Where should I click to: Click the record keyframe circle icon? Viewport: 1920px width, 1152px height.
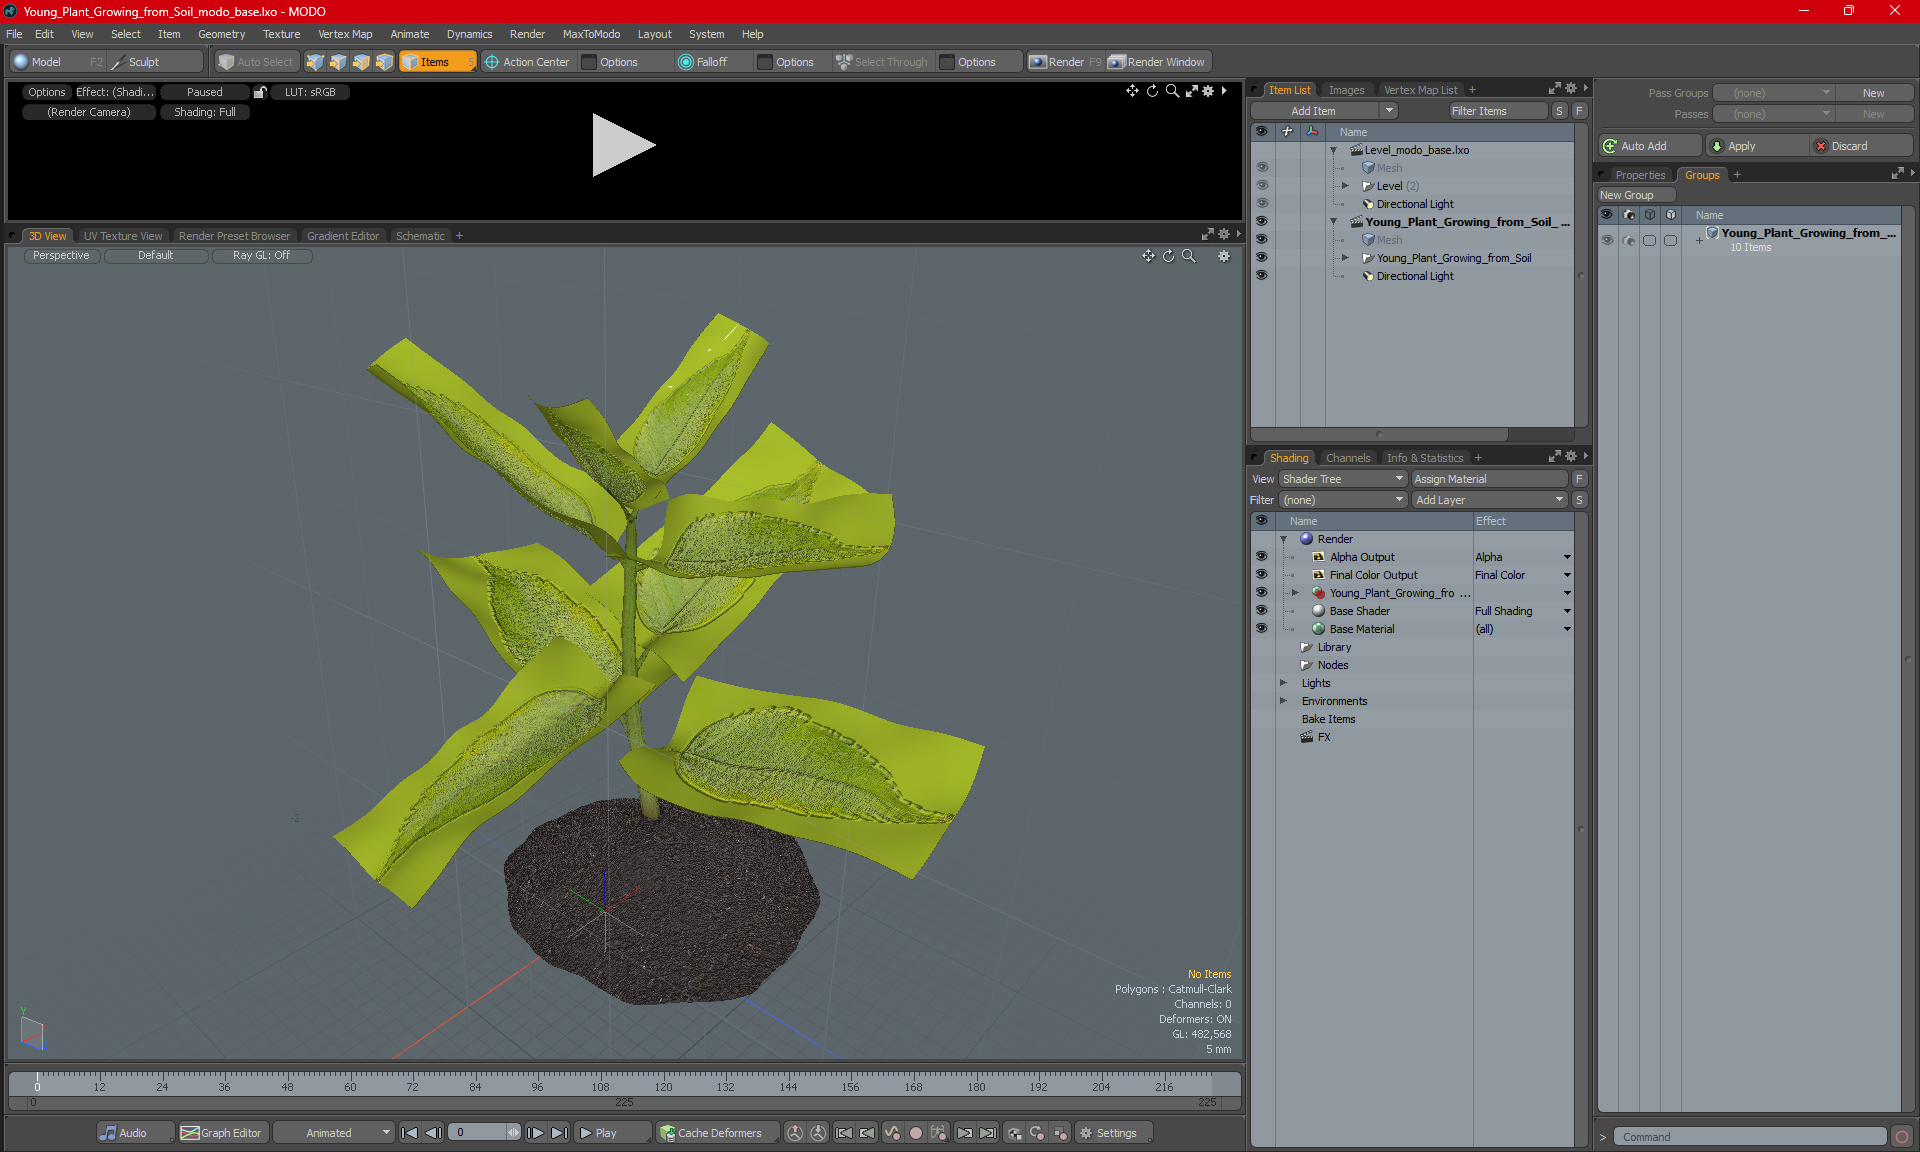click(915, 1133)
